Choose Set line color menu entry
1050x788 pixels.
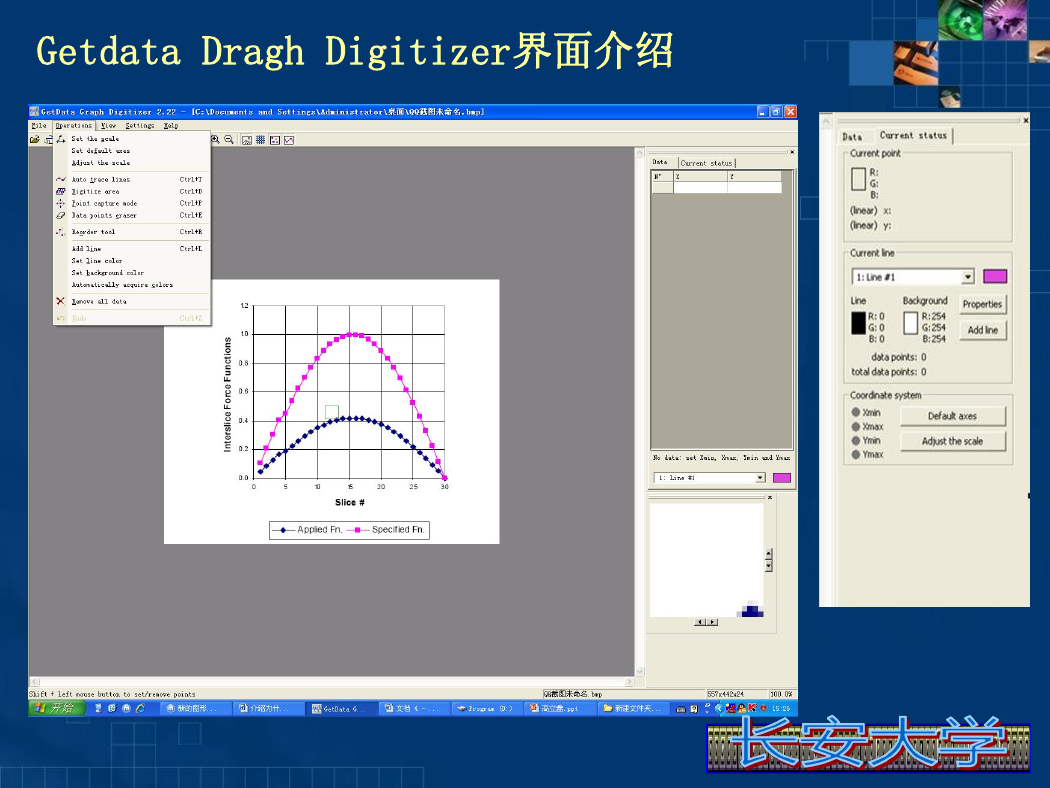132,260
